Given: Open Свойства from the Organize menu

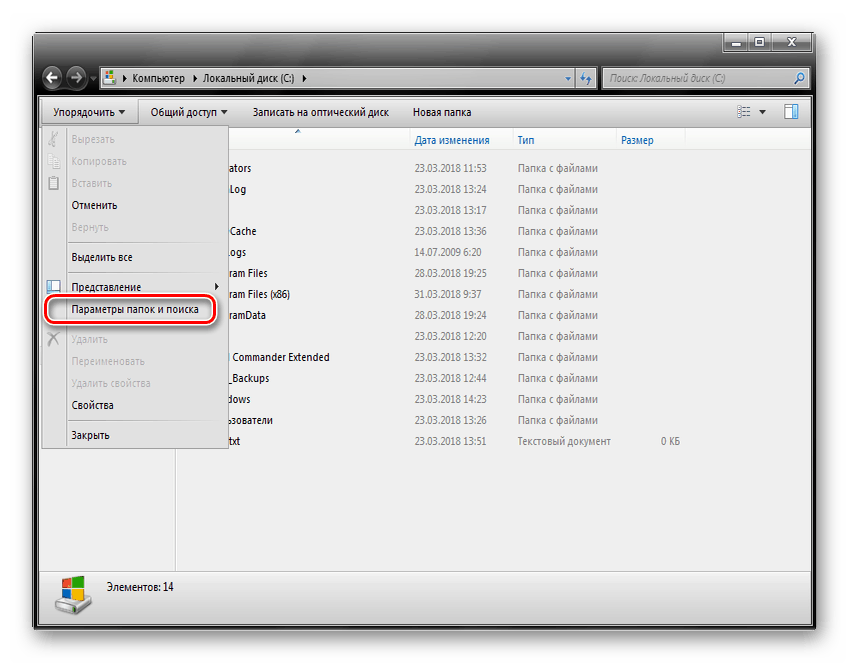Looking at the screenshot, I should click(x=92, y=405).
